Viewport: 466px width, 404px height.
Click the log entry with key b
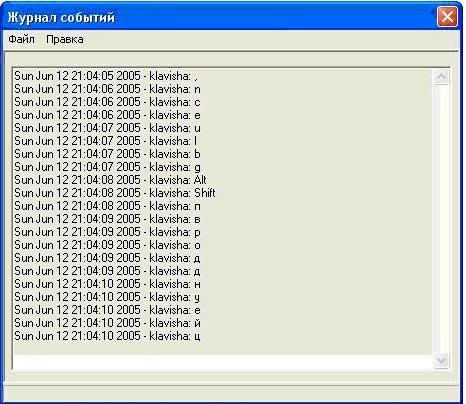pyautogui.click(x=107, y=154)
